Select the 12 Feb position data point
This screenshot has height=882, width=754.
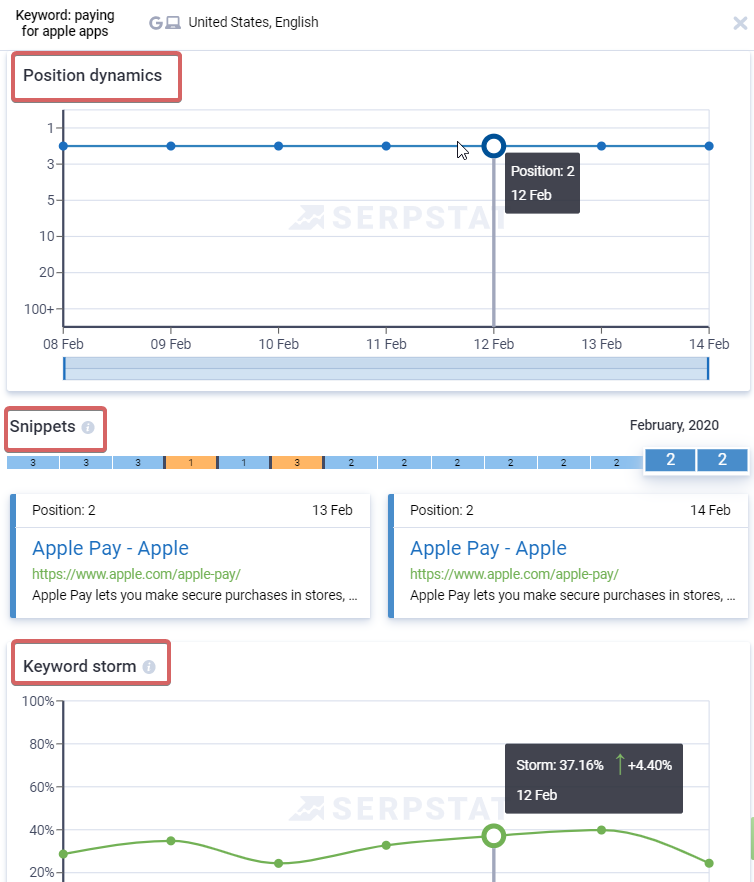coord(493,146)
